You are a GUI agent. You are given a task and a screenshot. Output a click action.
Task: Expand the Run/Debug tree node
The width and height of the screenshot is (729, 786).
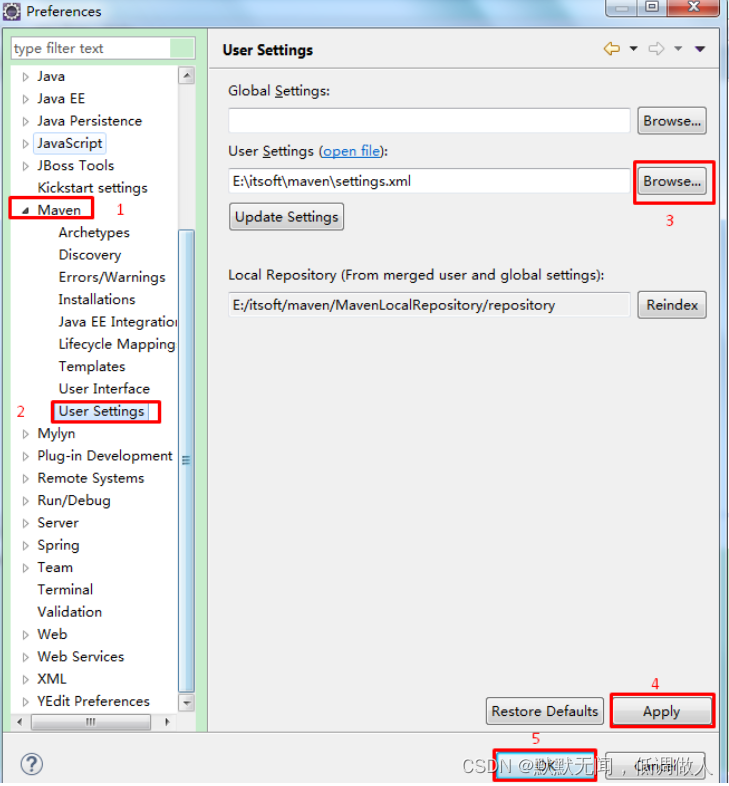tap(26, 501)
